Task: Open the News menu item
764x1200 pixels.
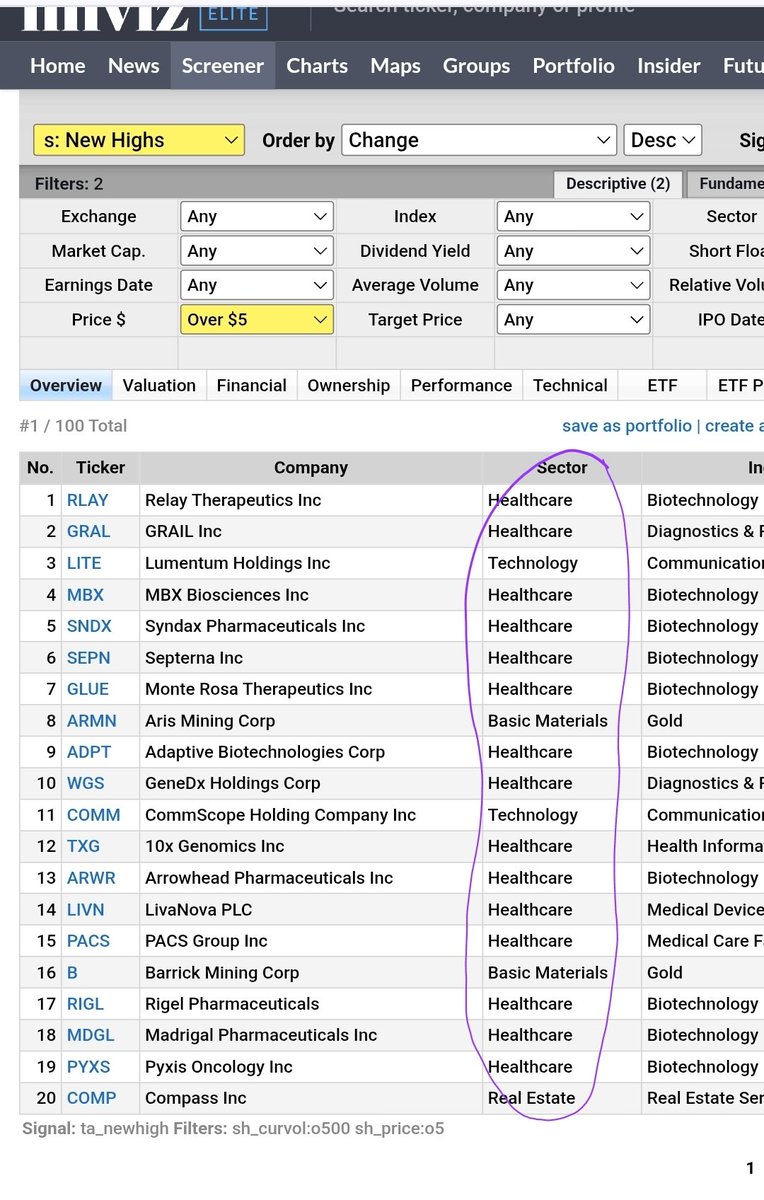Action: (x=134, y=66)
